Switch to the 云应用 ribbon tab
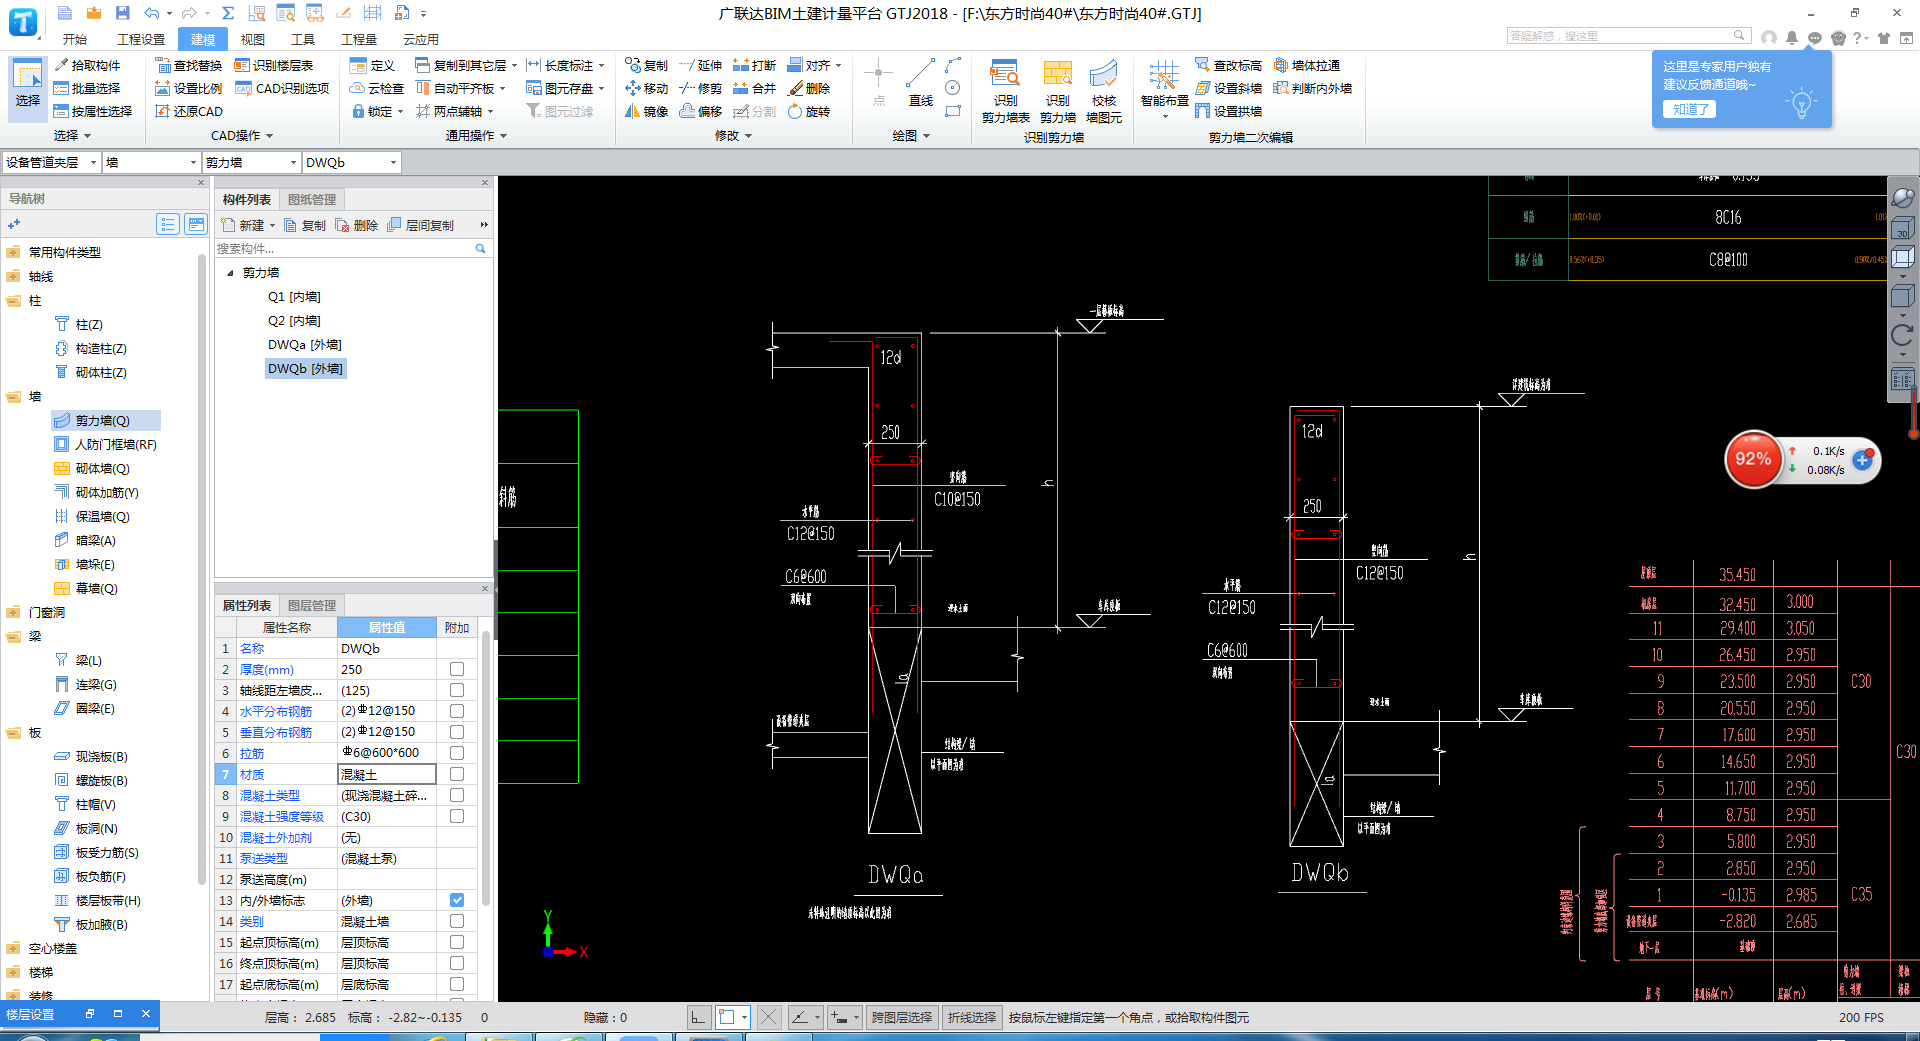The width and height of the screenshot is (1920, 1041). [x=421, y=39]
